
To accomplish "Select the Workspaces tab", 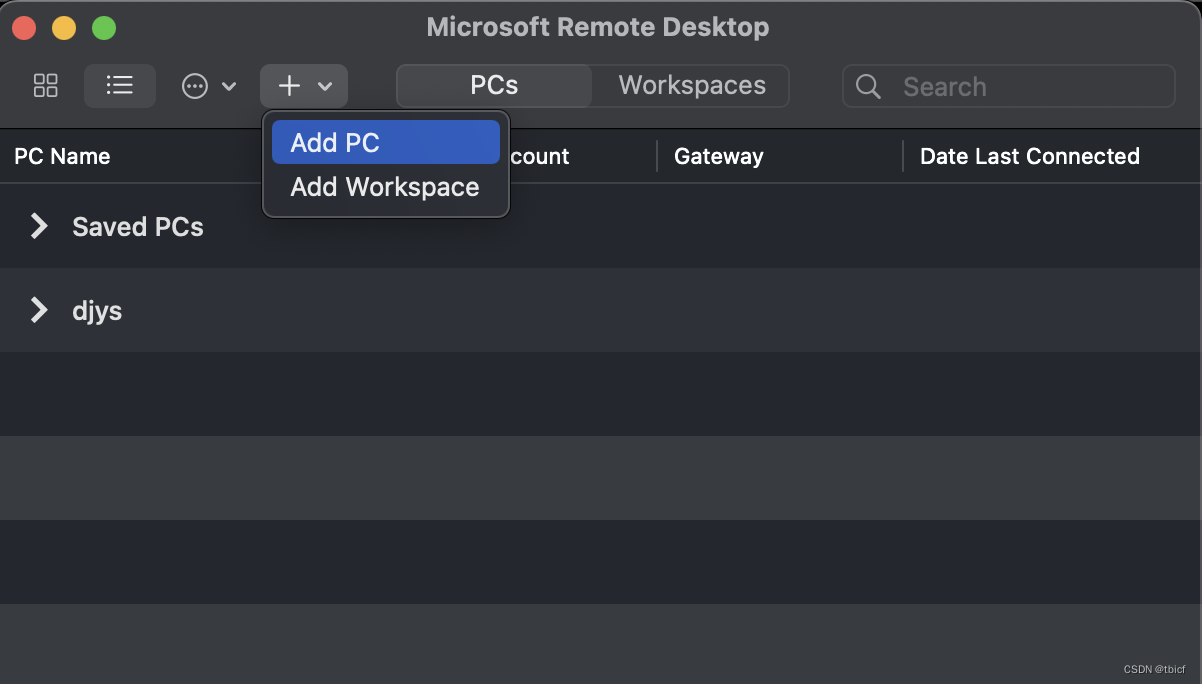I will pos(692,86).
